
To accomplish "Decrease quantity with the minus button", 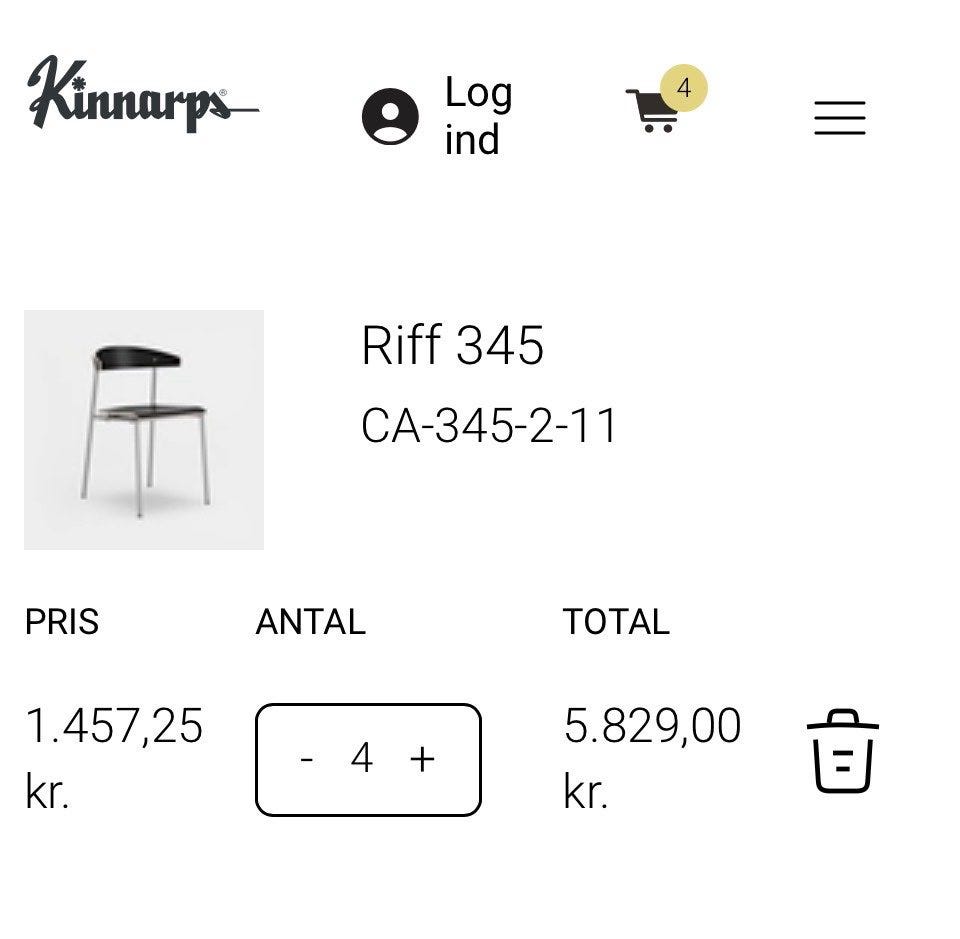I will (307, 760).
